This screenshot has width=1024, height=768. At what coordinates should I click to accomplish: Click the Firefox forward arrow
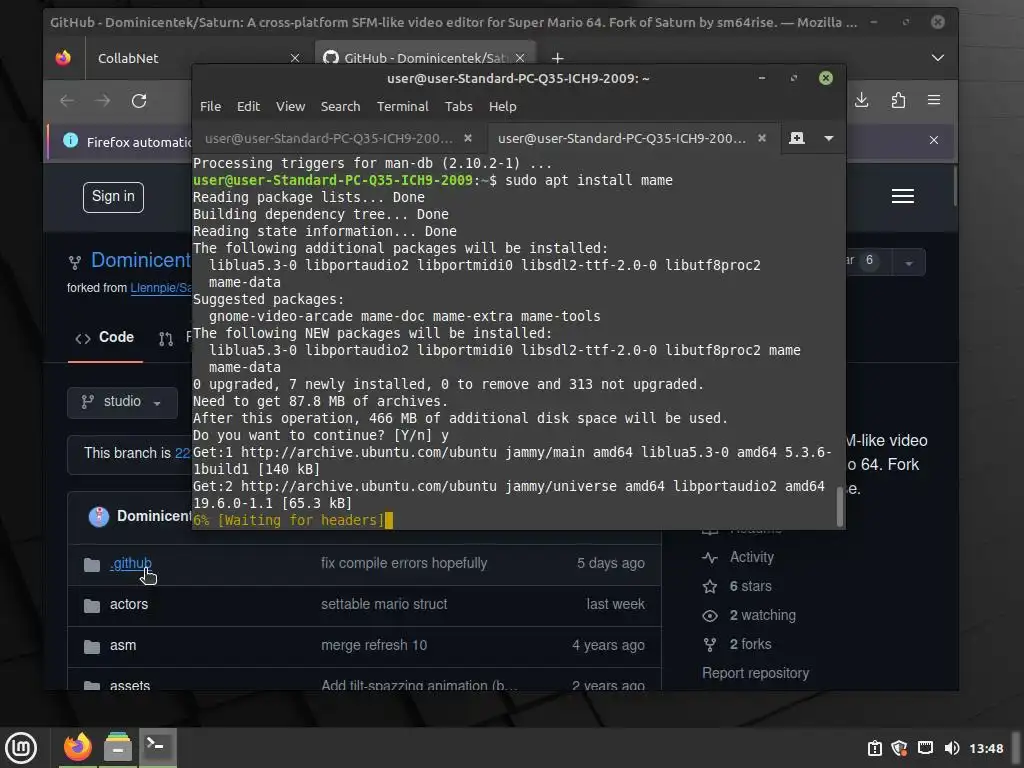pyautogui.click(x=103, y=101)
